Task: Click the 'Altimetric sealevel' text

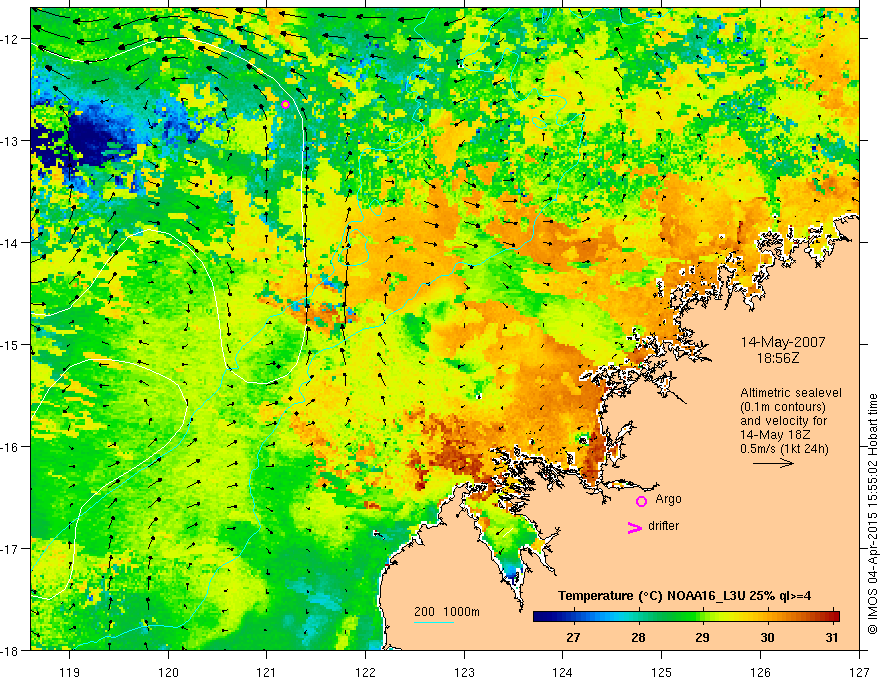Action: (791, 393)
